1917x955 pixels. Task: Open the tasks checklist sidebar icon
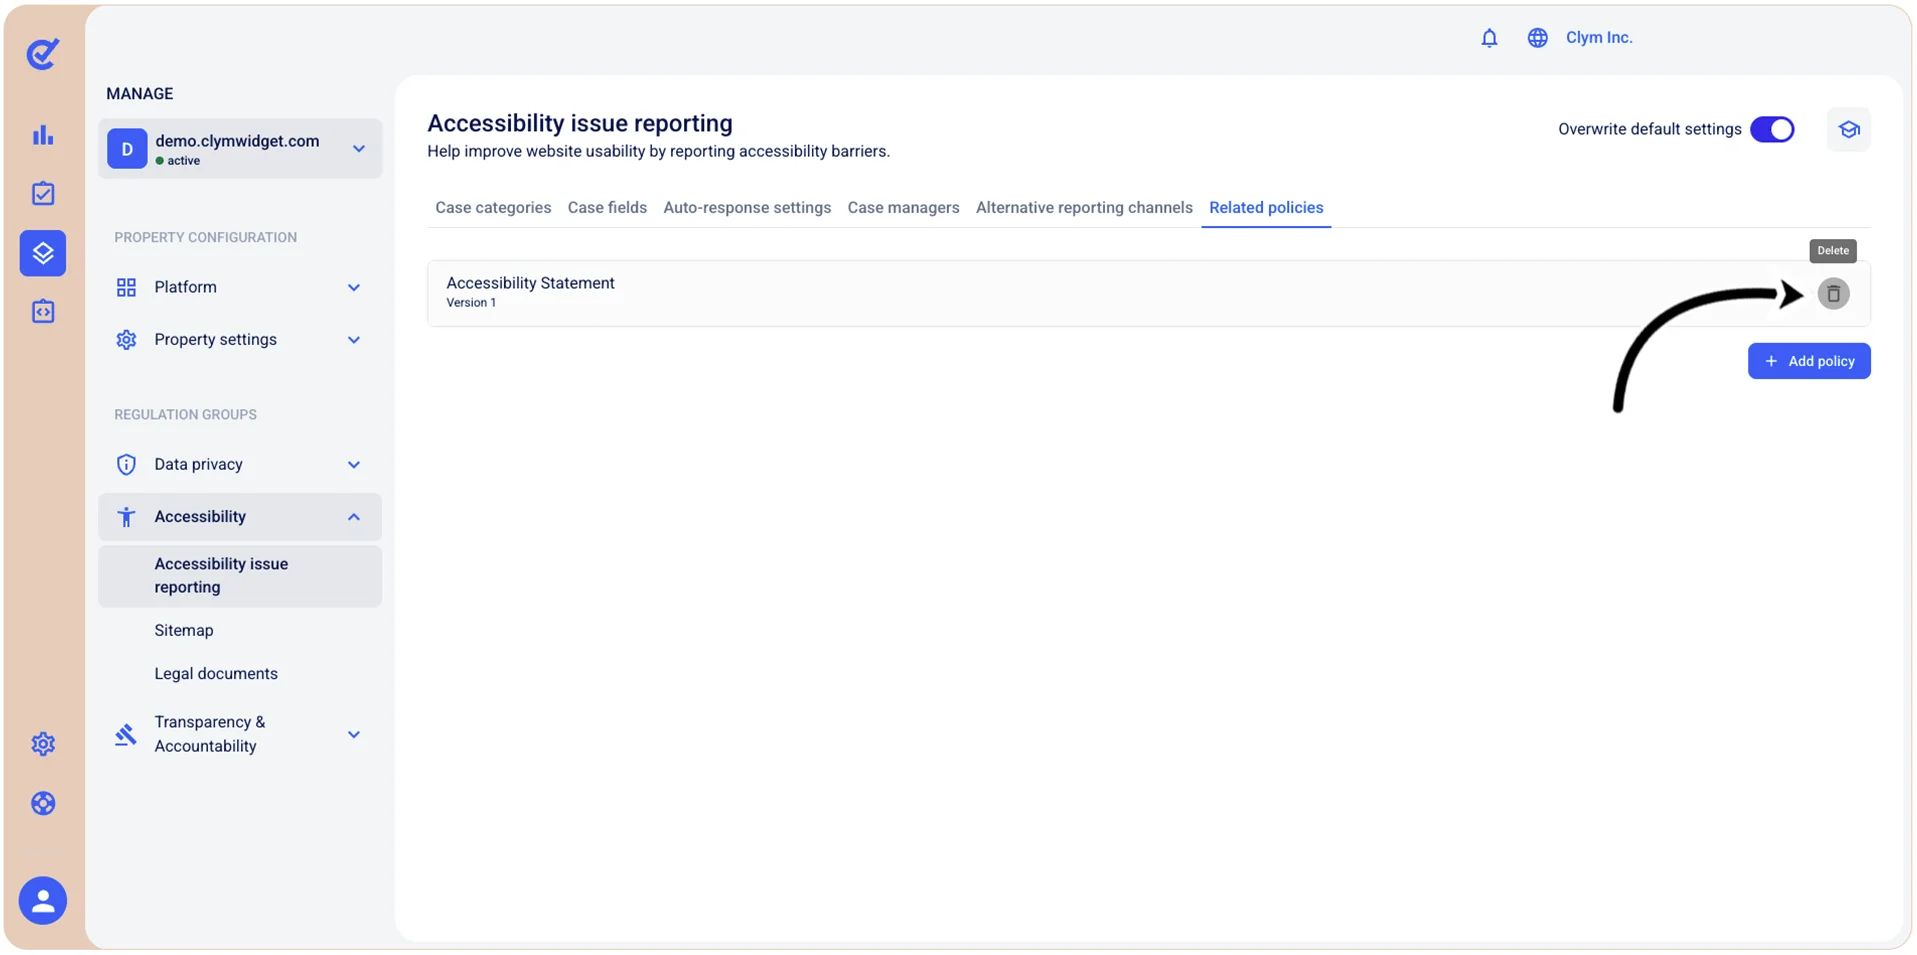(x=43, y=194)
